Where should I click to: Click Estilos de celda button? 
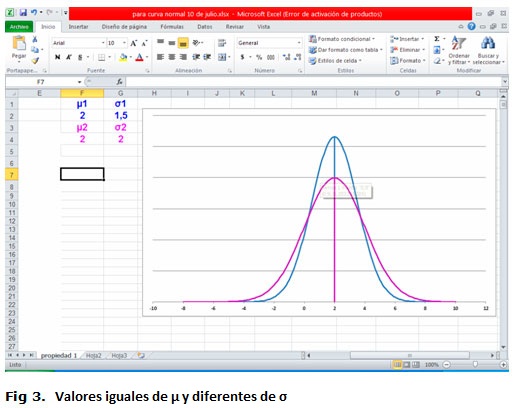(x=335, y=61)
